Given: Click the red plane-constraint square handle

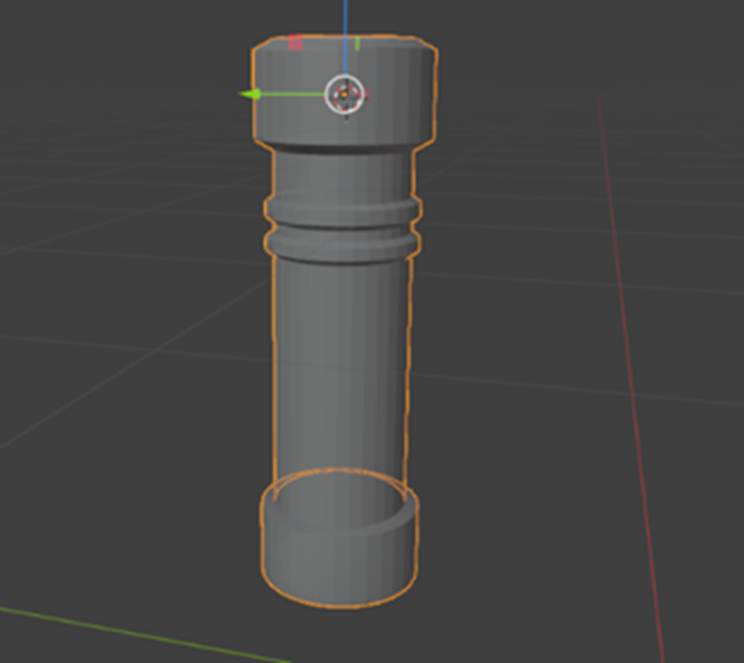Looking at the screenshot, I should coord(295,43).
